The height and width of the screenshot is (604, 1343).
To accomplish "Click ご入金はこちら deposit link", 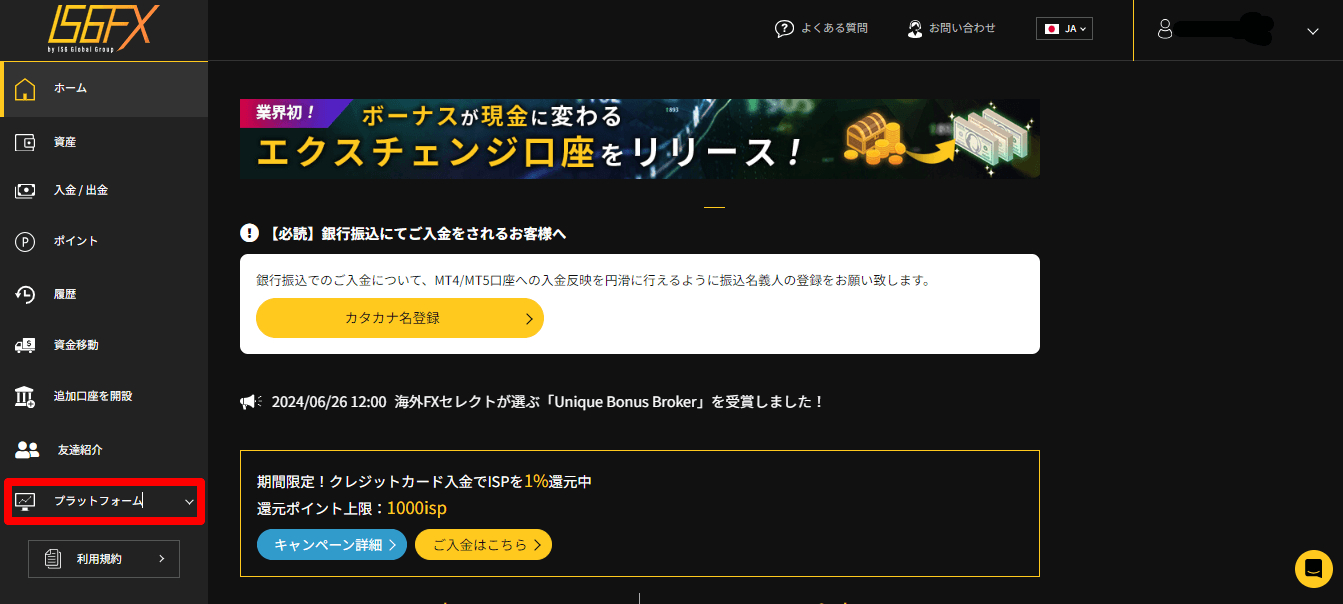I will [483, 544].
